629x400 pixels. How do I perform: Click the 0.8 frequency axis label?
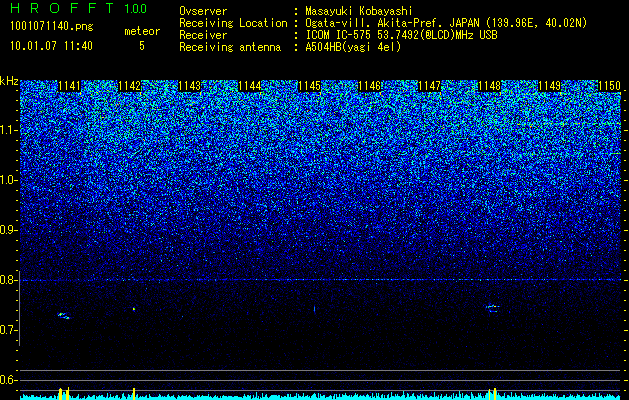[x=8, y=280]
